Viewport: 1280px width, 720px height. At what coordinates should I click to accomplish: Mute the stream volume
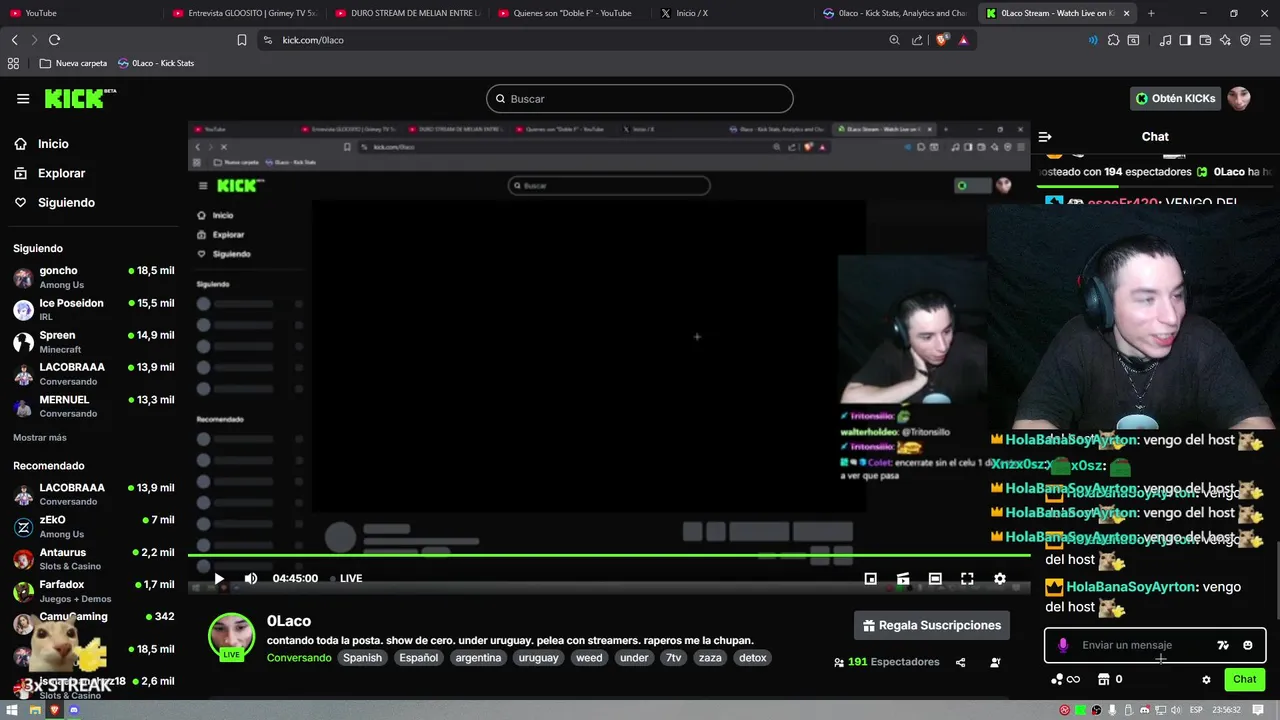point(251,578)
